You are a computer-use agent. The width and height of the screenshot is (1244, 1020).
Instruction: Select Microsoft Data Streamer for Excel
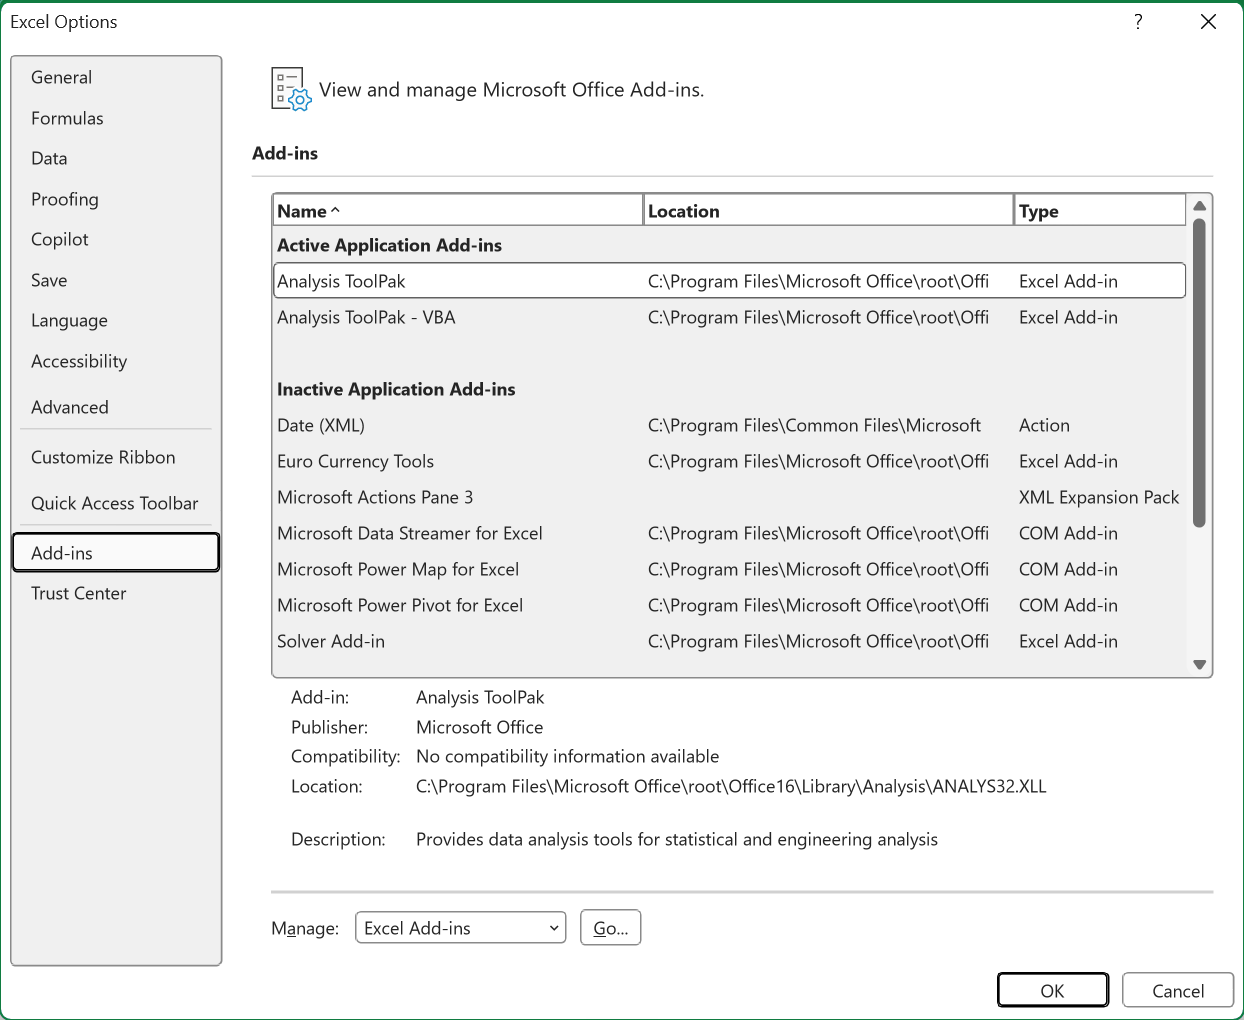(x=729, y=533)
